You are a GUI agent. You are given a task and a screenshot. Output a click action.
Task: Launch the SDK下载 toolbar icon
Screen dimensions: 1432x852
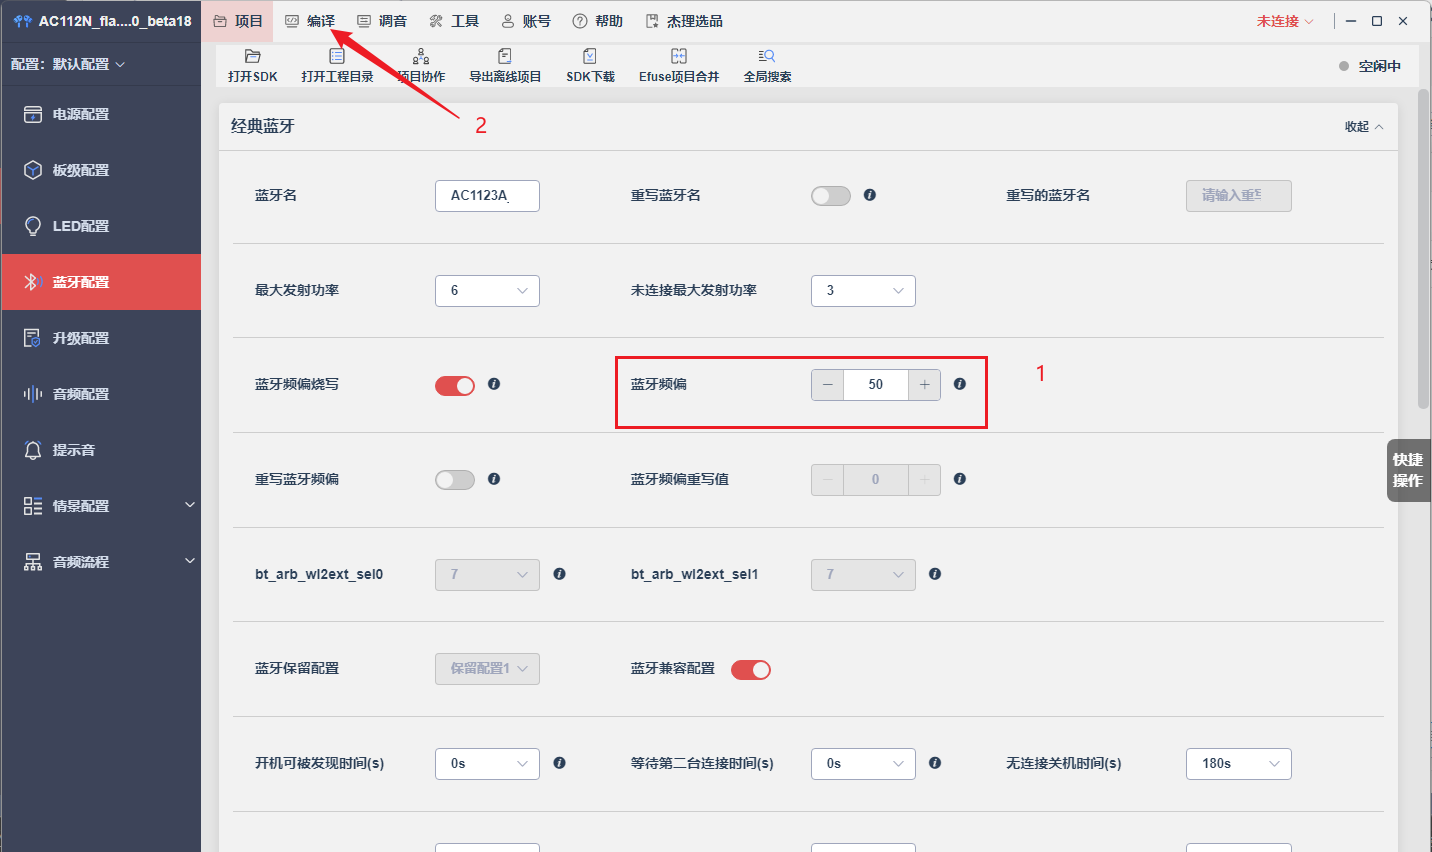(x=590, y=65)
